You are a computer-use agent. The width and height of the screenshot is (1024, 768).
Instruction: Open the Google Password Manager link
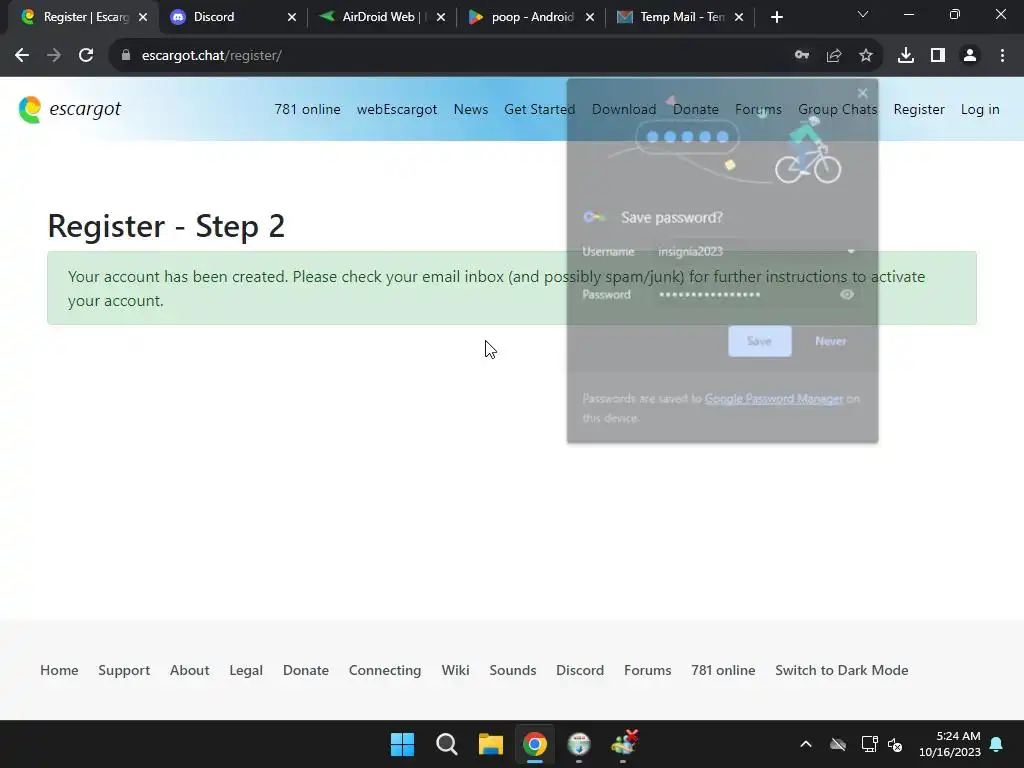click(x=774, y=398)
